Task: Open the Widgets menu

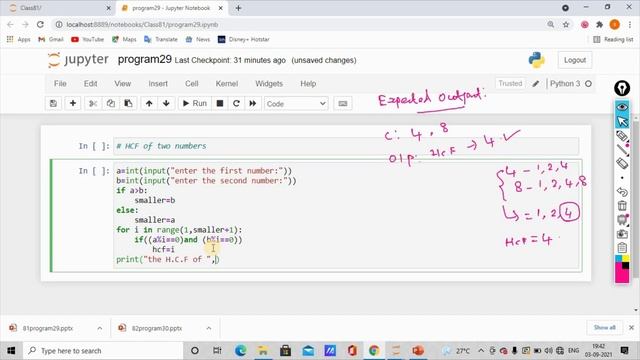Action: coord(269,84)
